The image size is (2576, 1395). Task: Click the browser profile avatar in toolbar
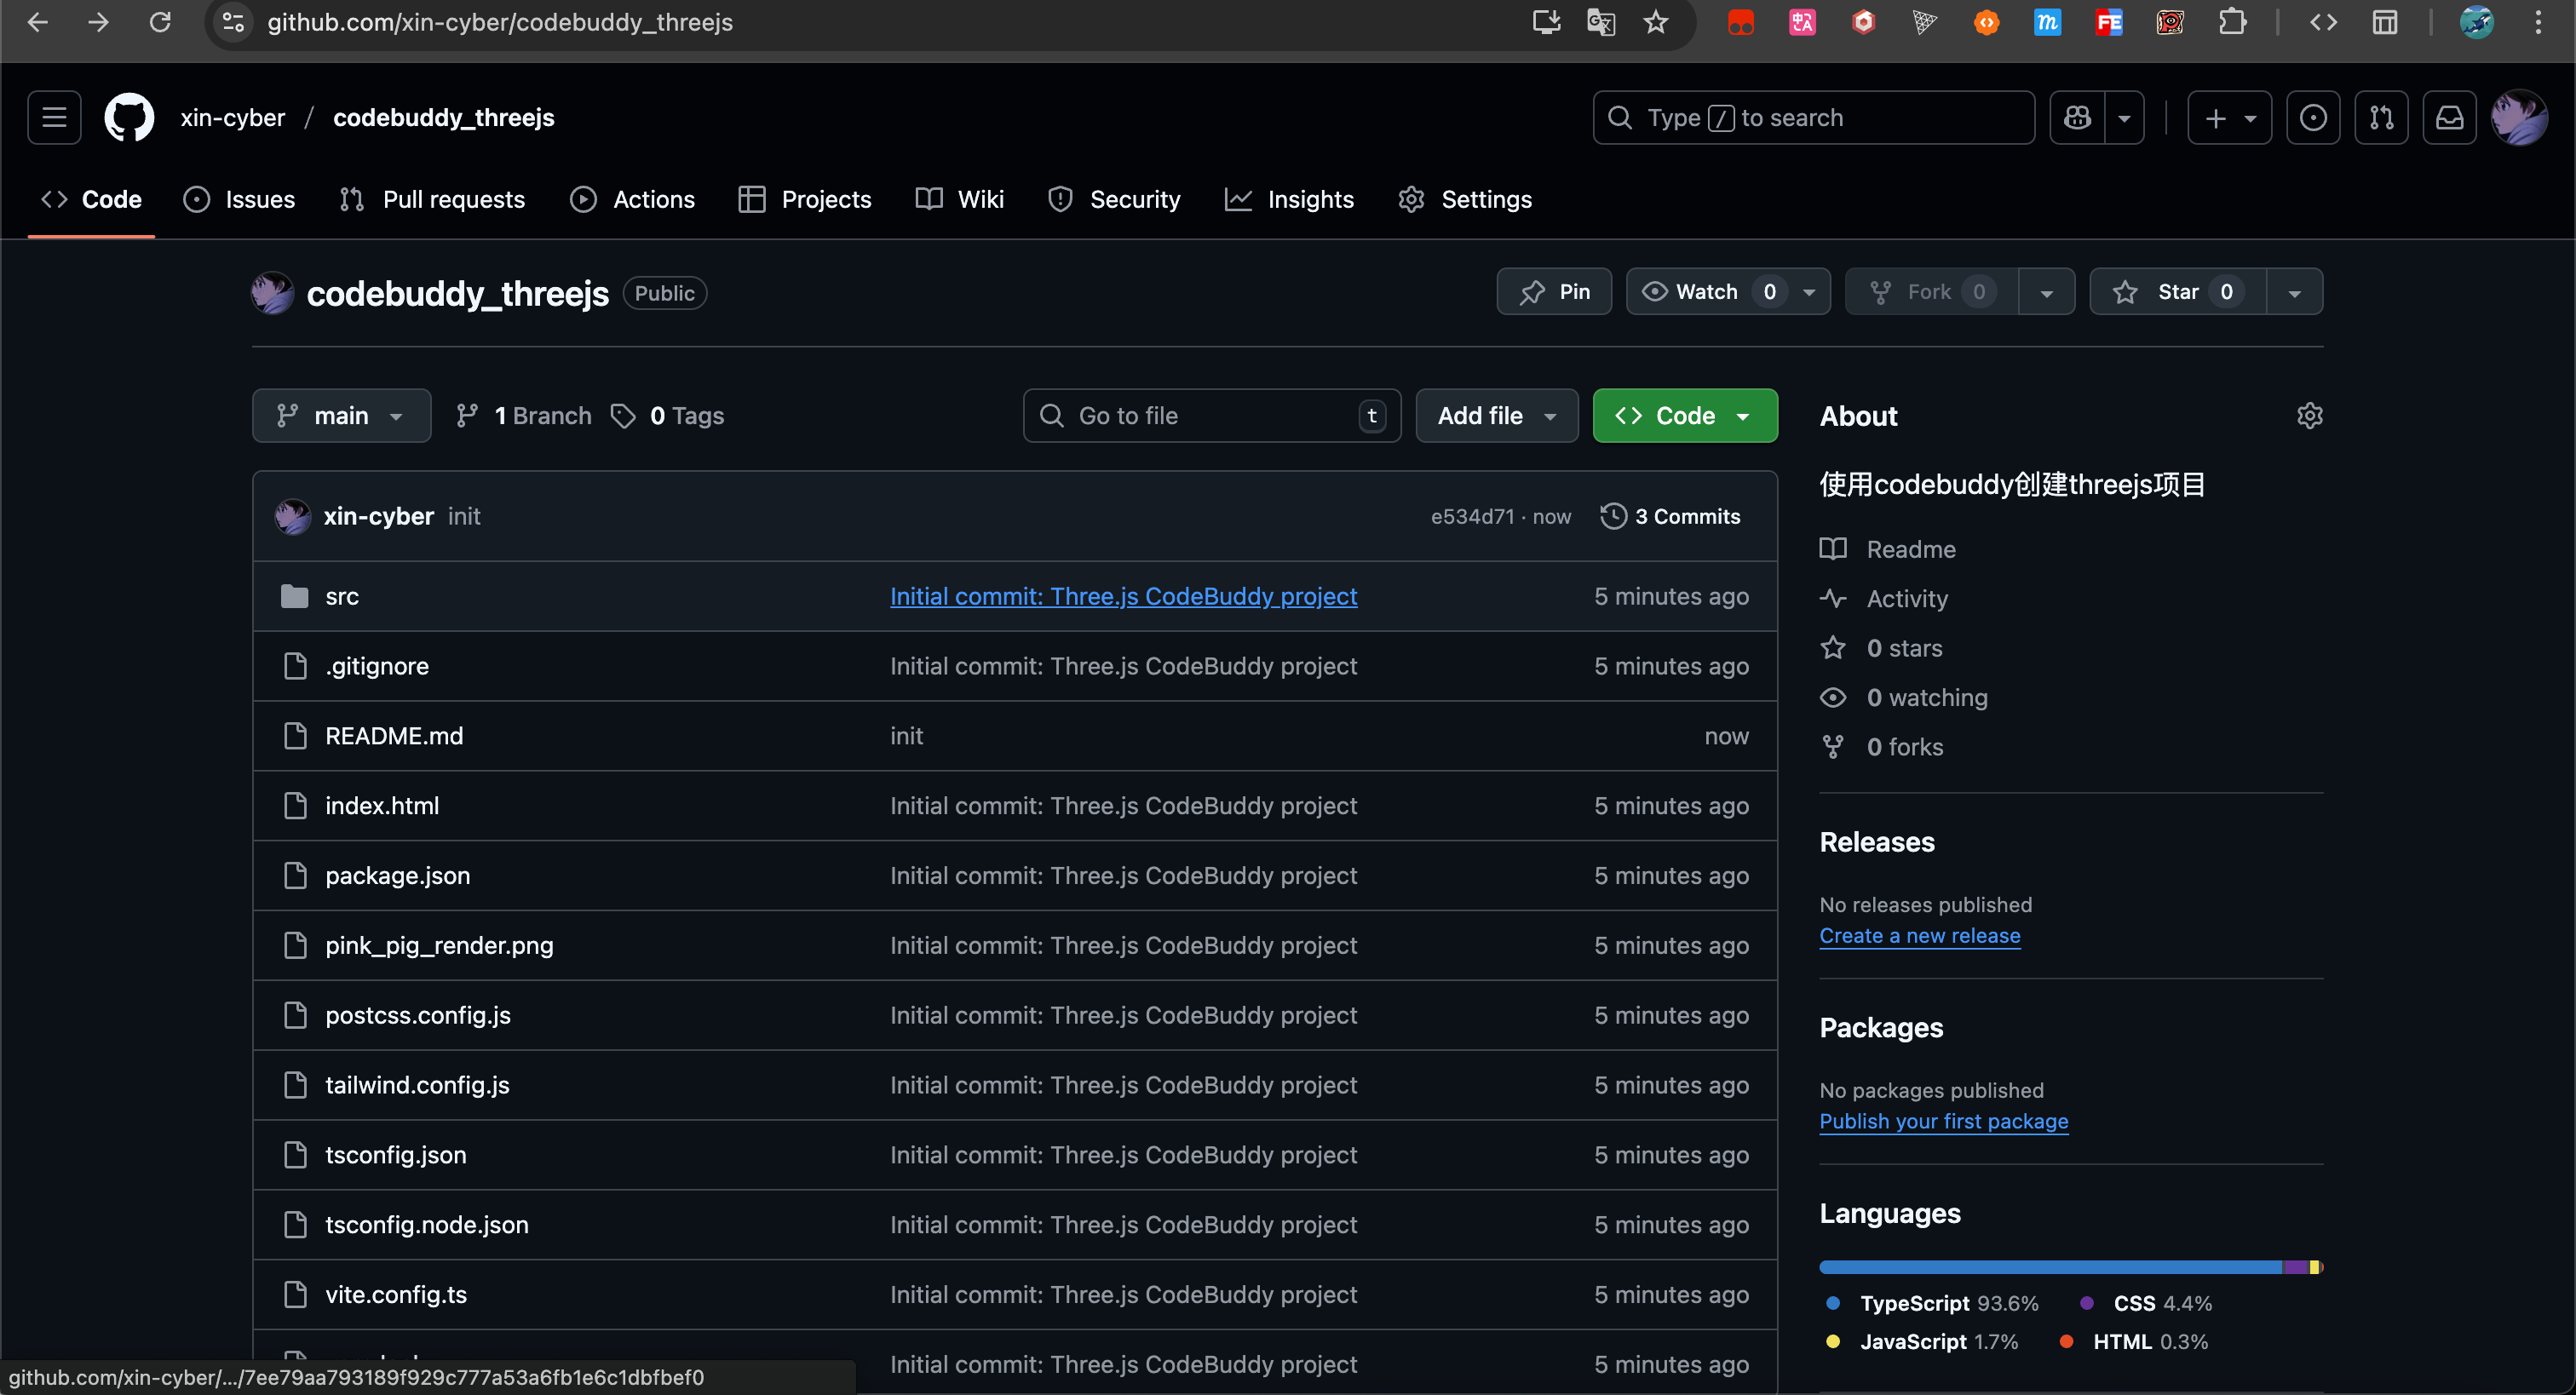click(x=2477, y=22)
